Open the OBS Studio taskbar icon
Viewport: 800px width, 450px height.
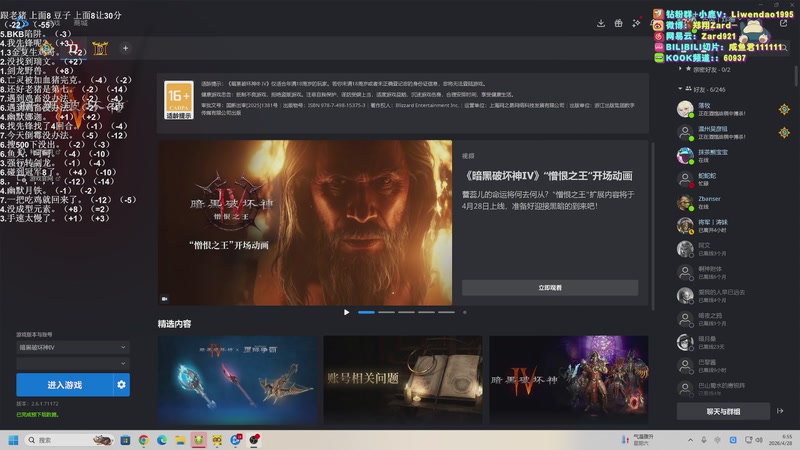point(254,440)
